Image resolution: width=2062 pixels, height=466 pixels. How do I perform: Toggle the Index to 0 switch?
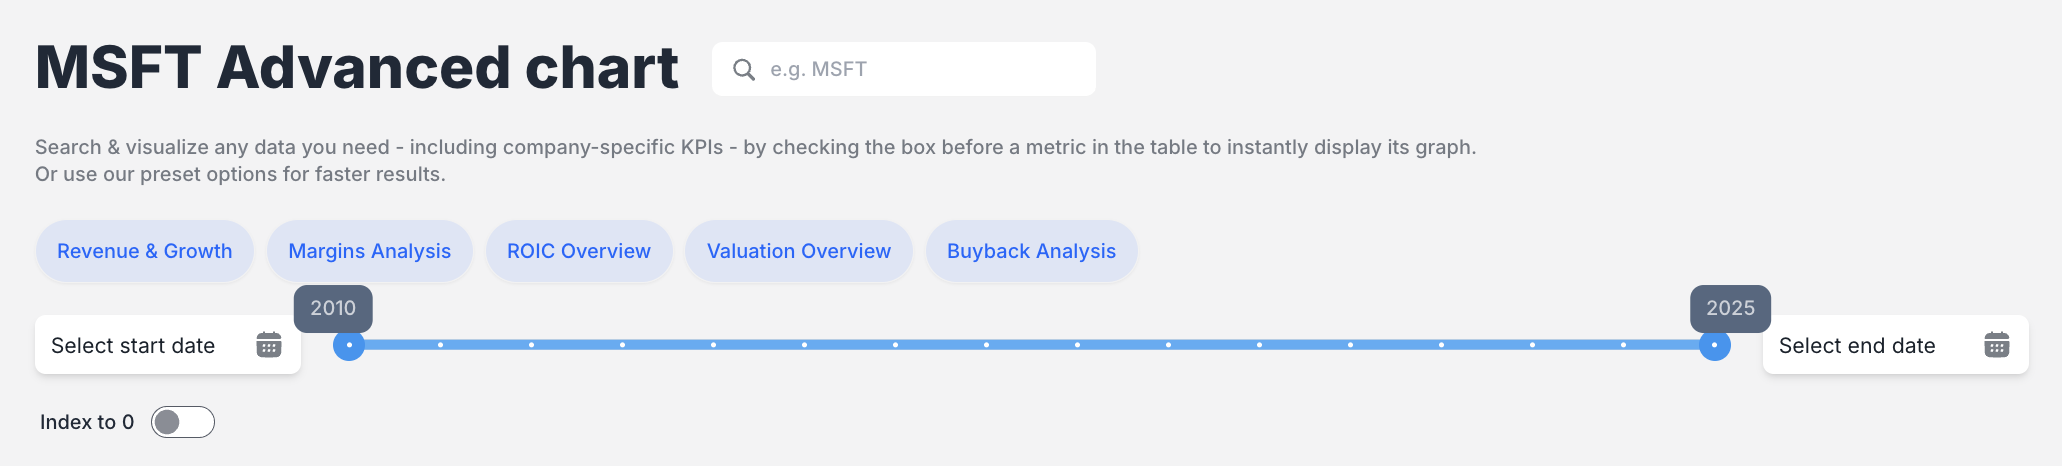183,422
